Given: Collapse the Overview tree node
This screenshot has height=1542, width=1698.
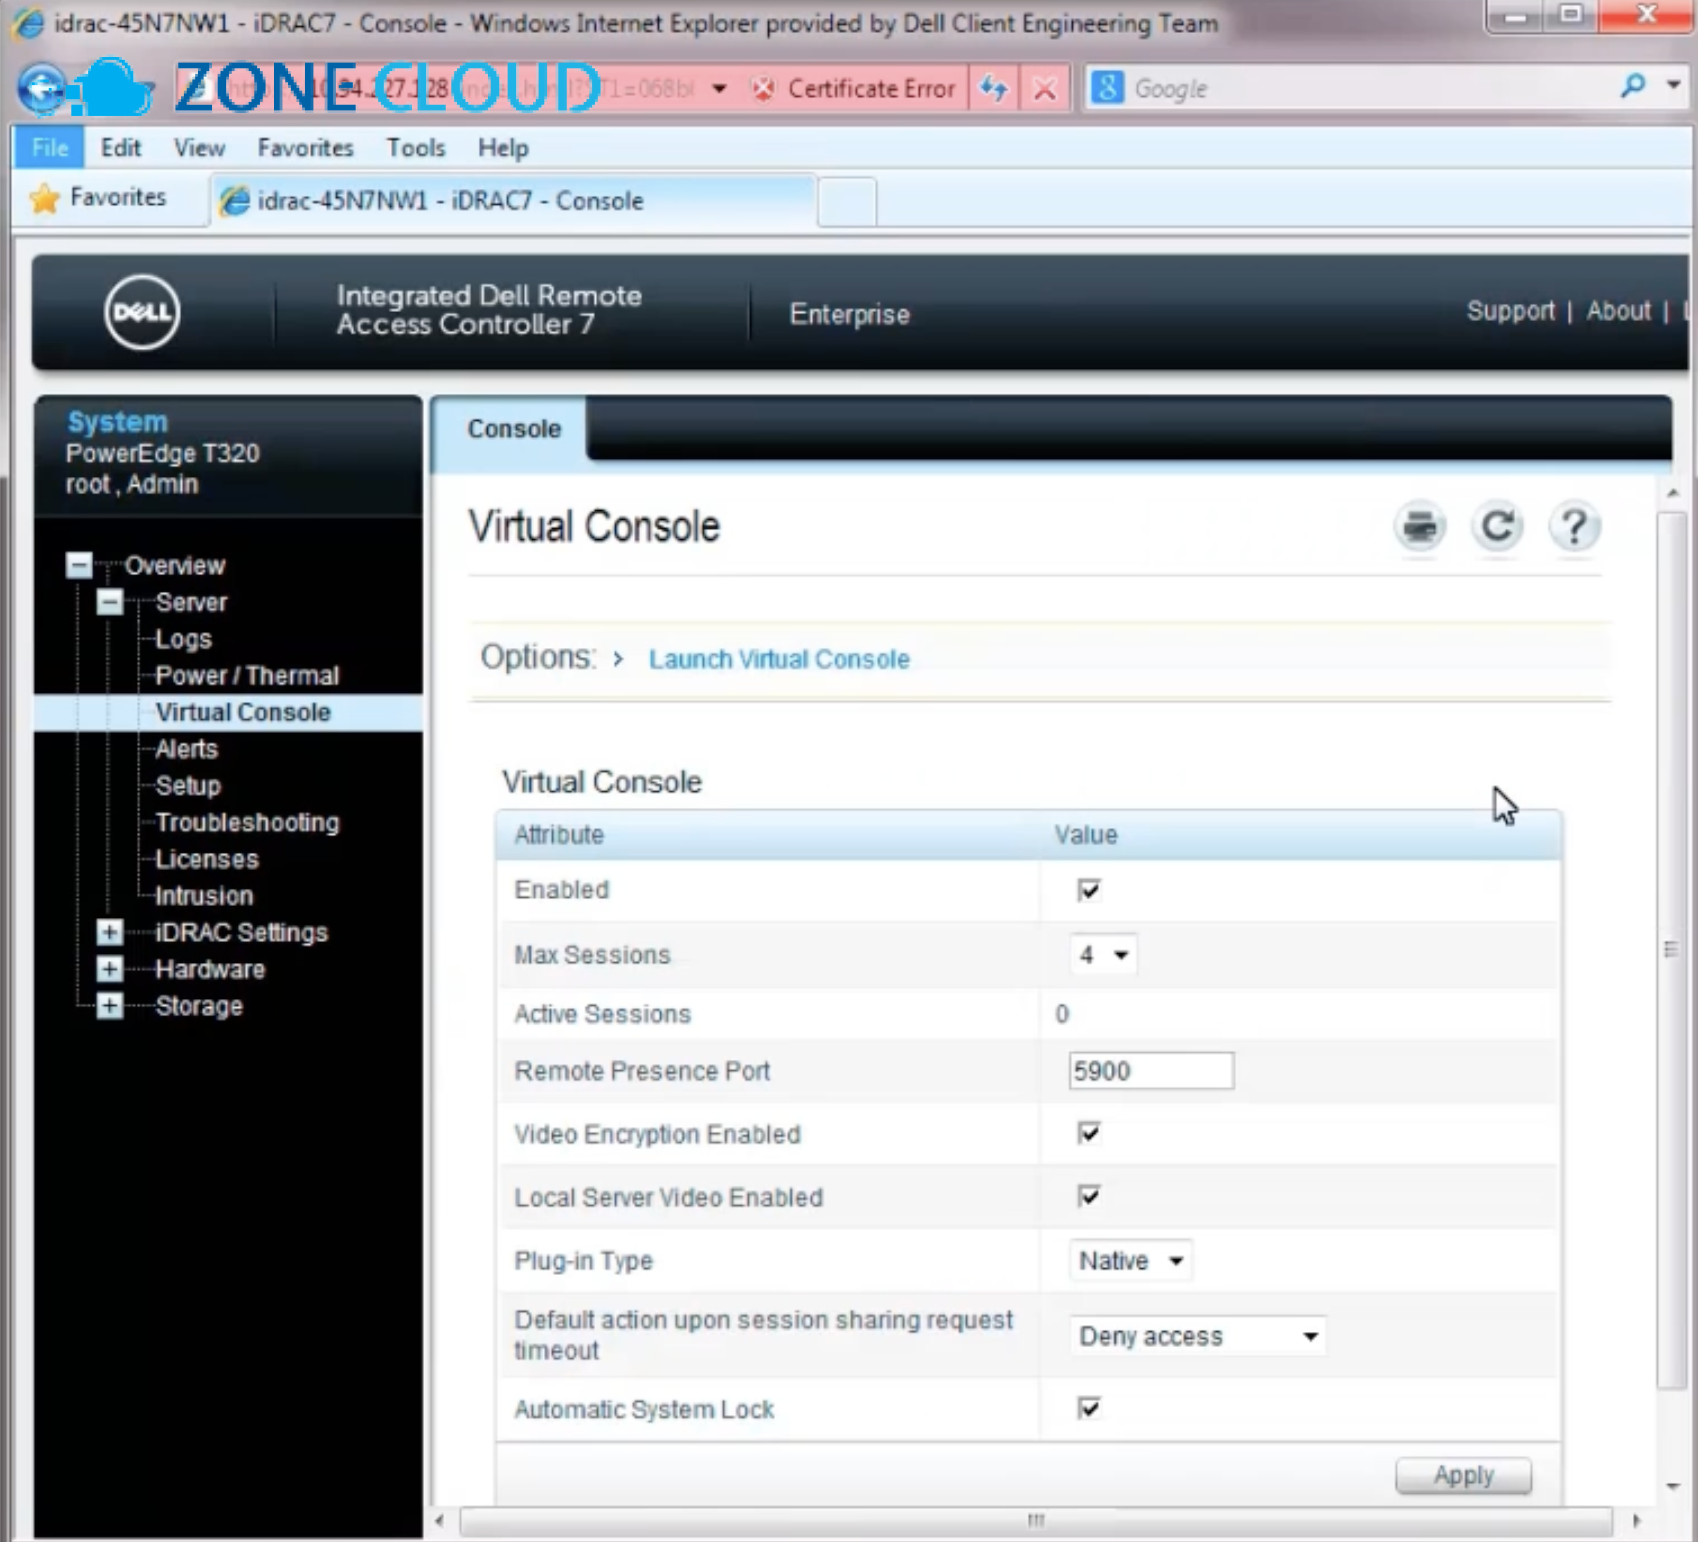Looking at the screenshot, I should (79, 565).
